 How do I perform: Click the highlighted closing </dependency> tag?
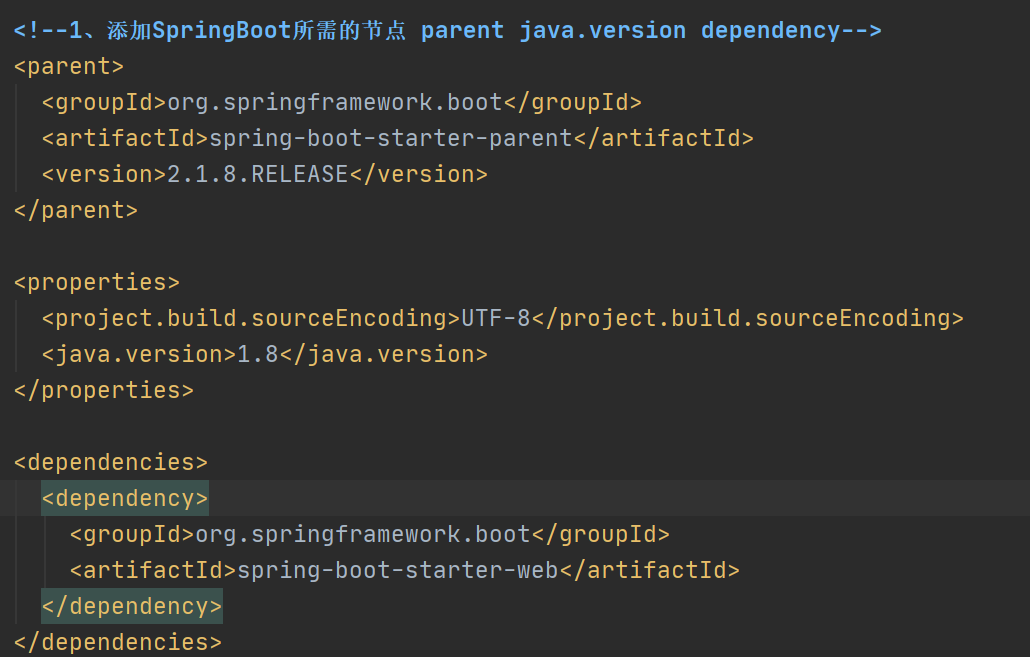tap(132, 606)
